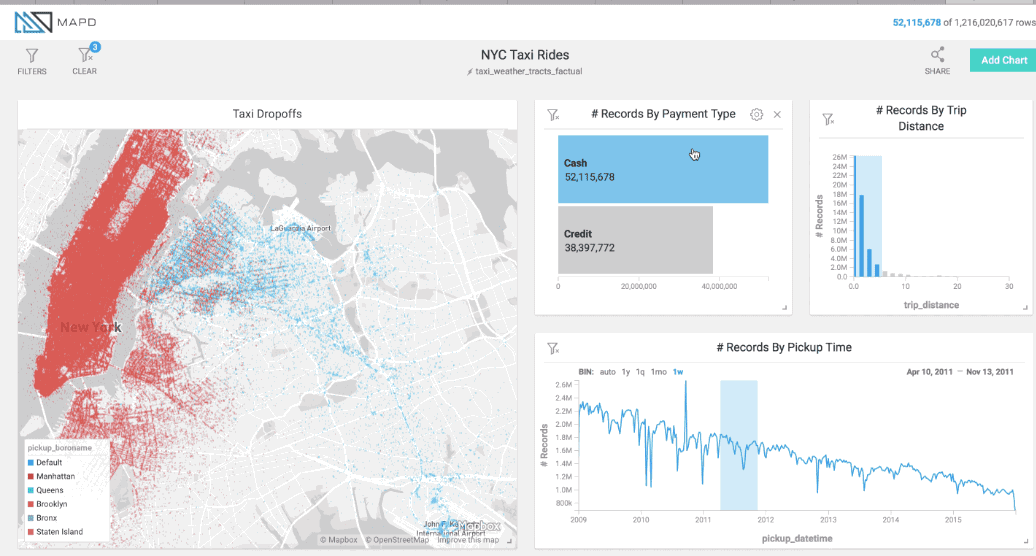
Task: Click the New York map label
Action: pyautogui.click(x=91, y=327)
